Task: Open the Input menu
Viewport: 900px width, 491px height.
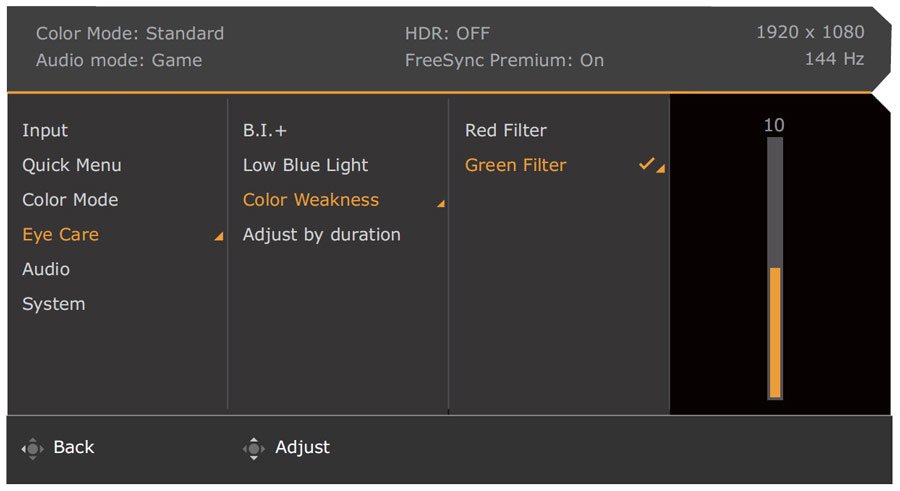Action: pyautogui.click(x=45, y=131)
